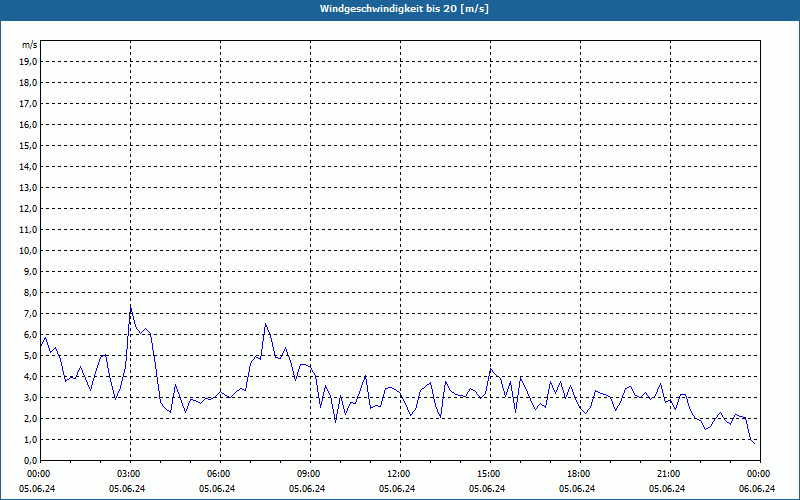Click the chart title 'Windgeschwindigkeit bis 20 [m/s]'

click(x=404, y=9)
